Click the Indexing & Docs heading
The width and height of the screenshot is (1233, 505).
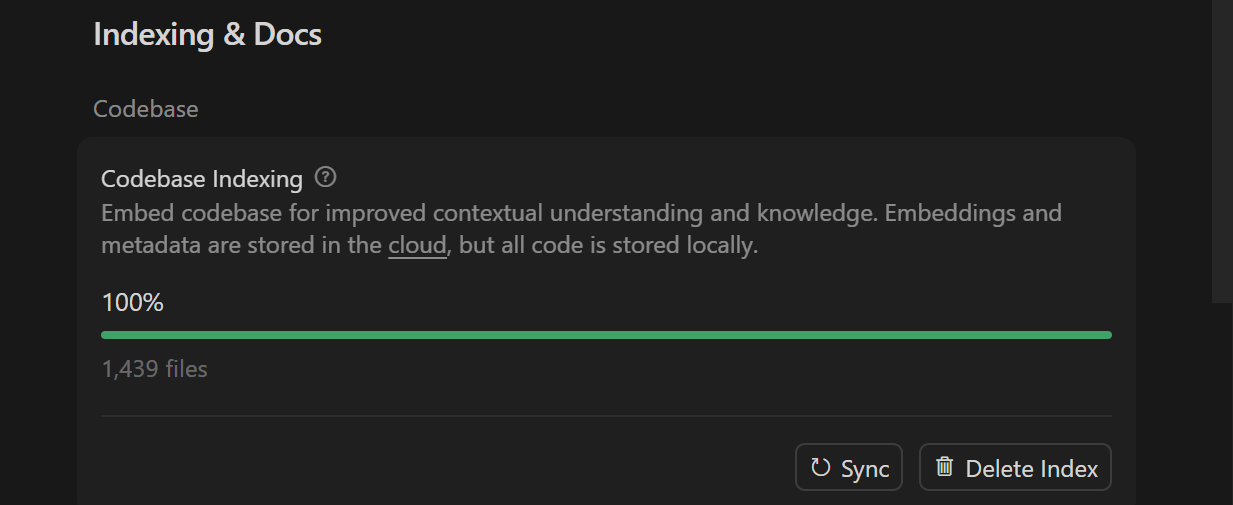coord(207,35)
